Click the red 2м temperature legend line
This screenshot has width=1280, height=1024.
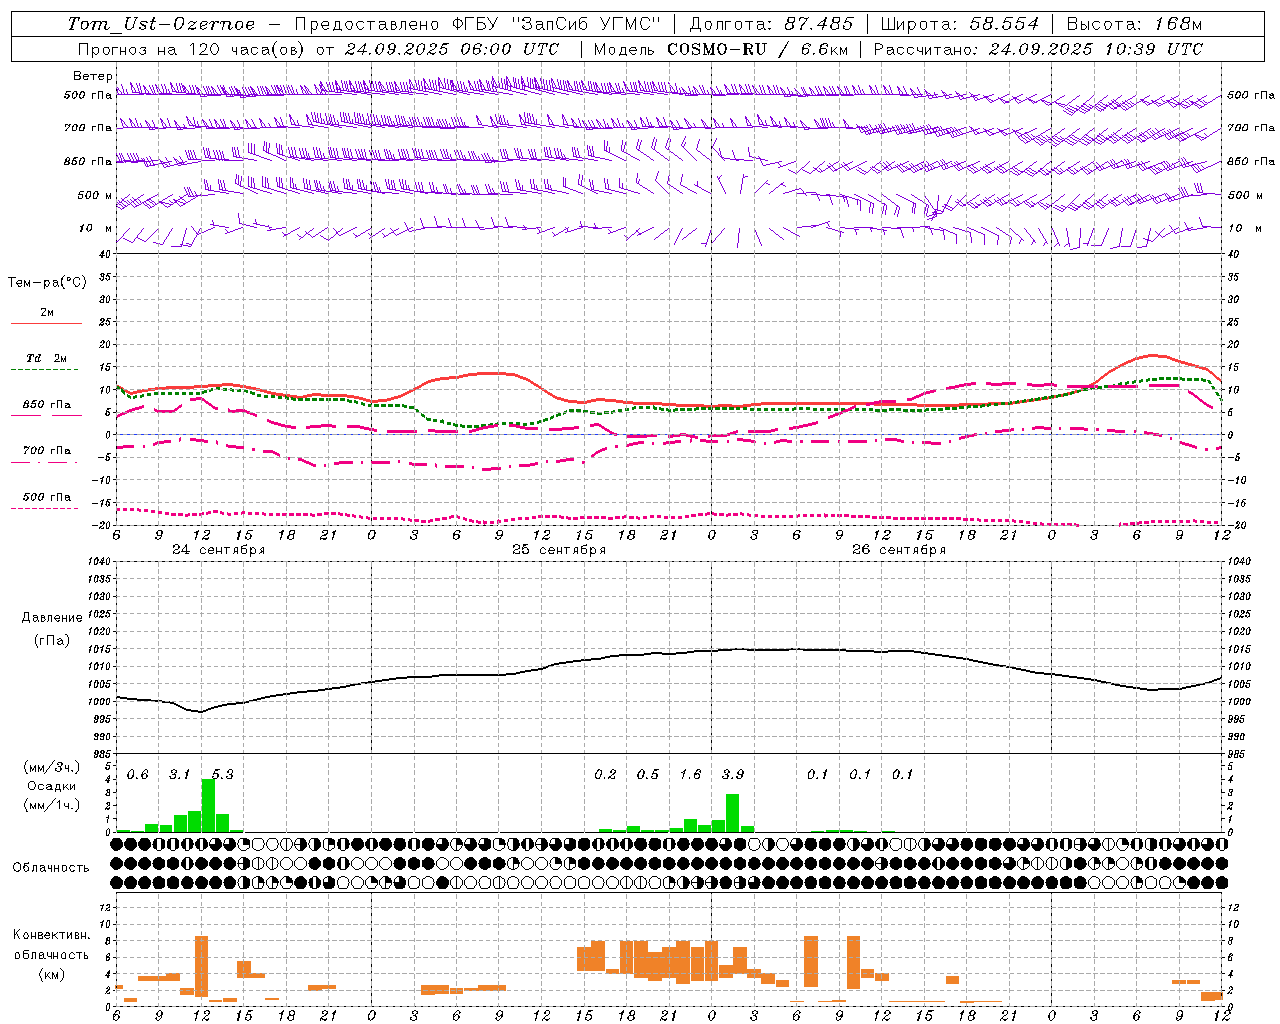46,323
